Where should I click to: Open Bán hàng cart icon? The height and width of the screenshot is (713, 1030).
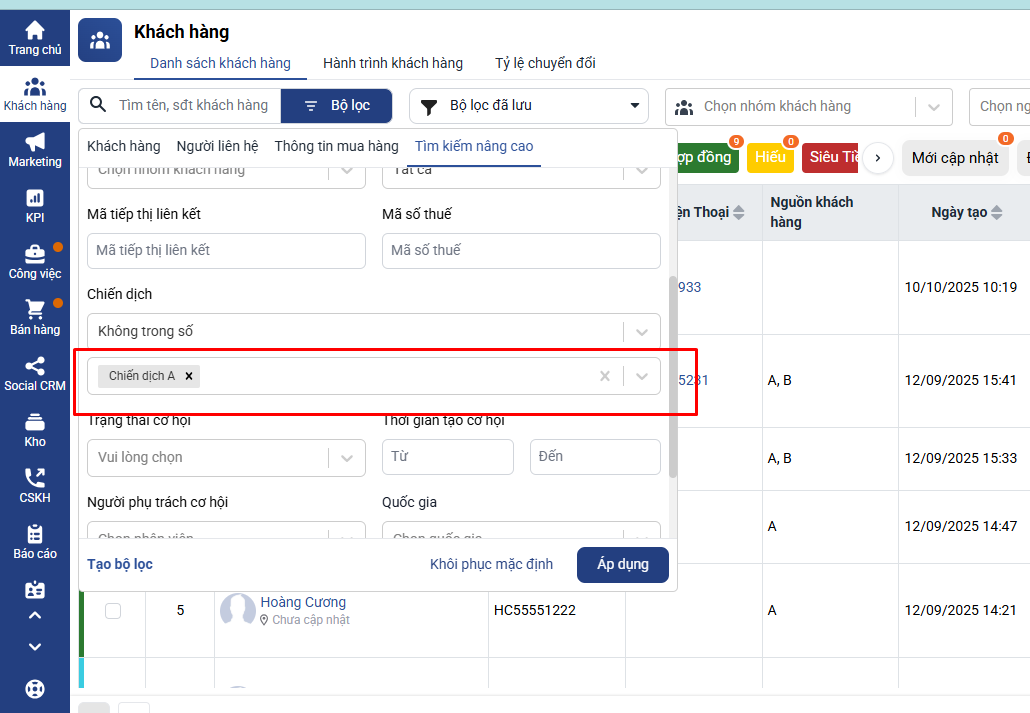(x=35, y=310)
